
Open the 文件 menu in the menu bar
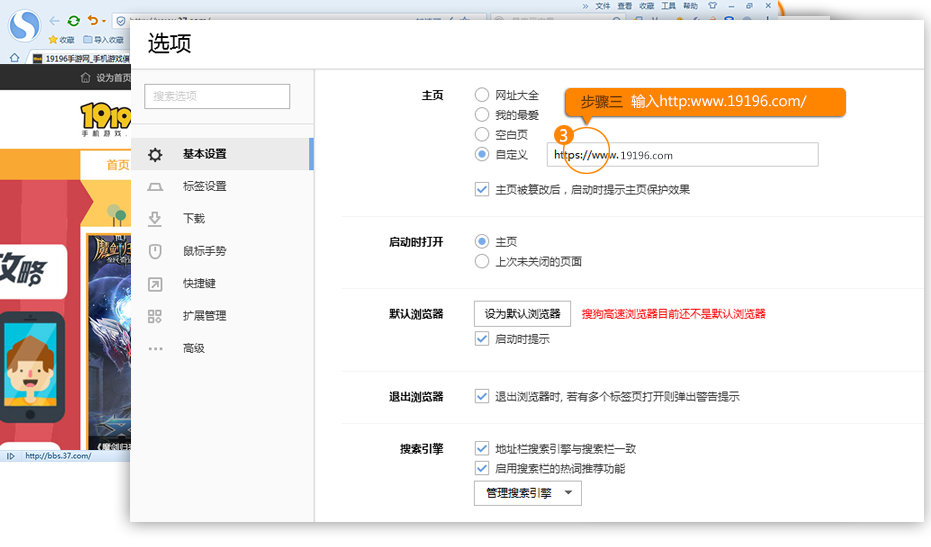coord(603,6)
